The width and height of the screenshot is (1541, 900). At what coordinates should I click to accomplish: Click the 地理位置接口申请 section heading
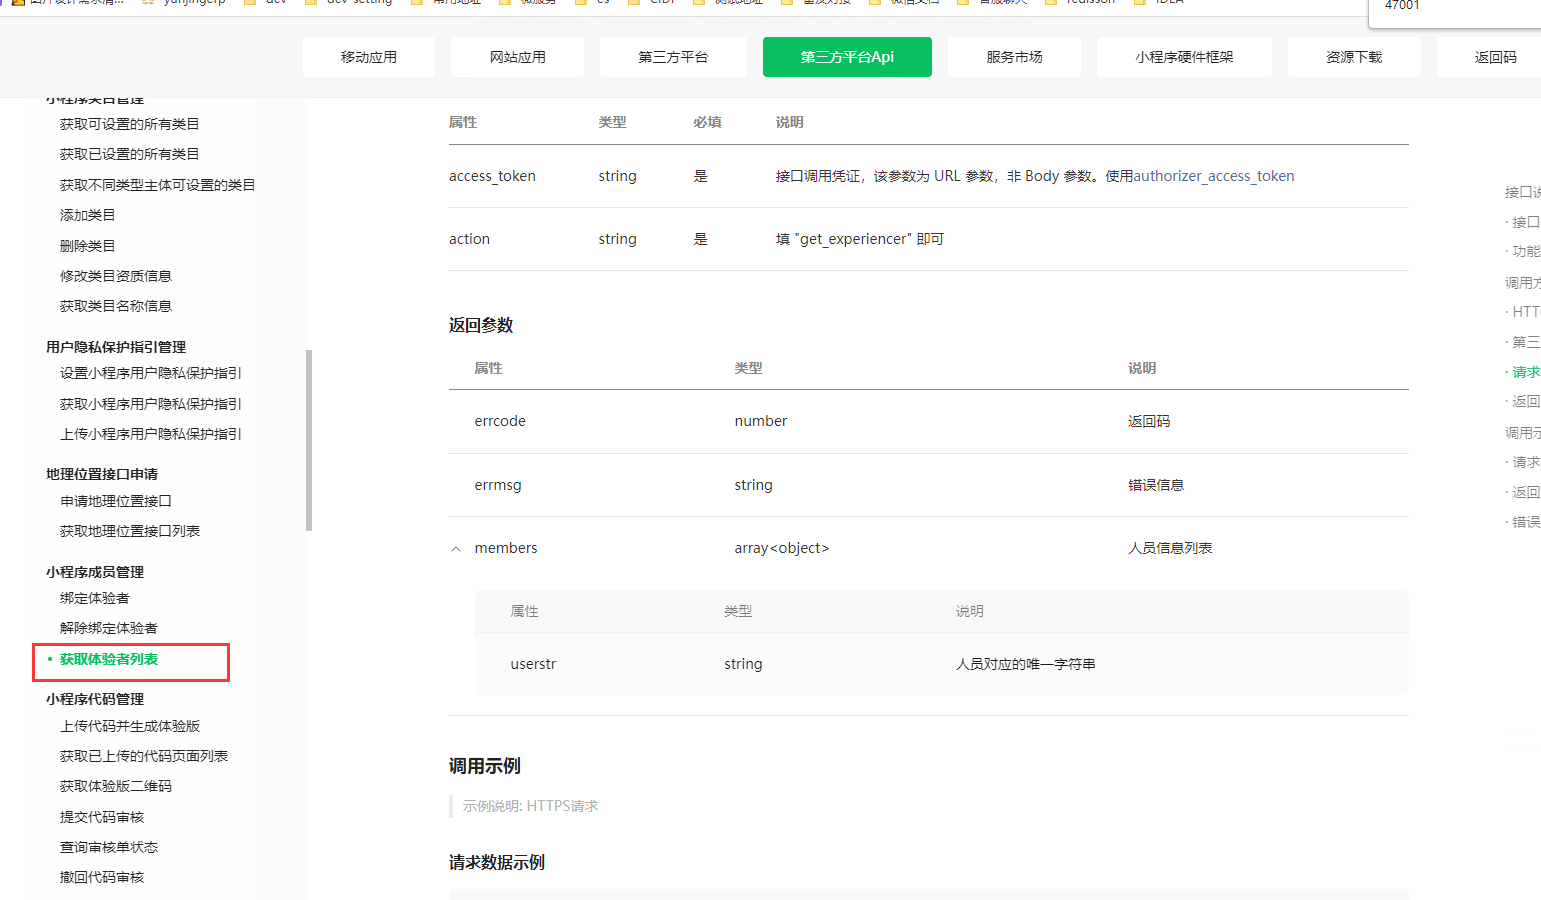pyautogui.click(x=102, y=474)
